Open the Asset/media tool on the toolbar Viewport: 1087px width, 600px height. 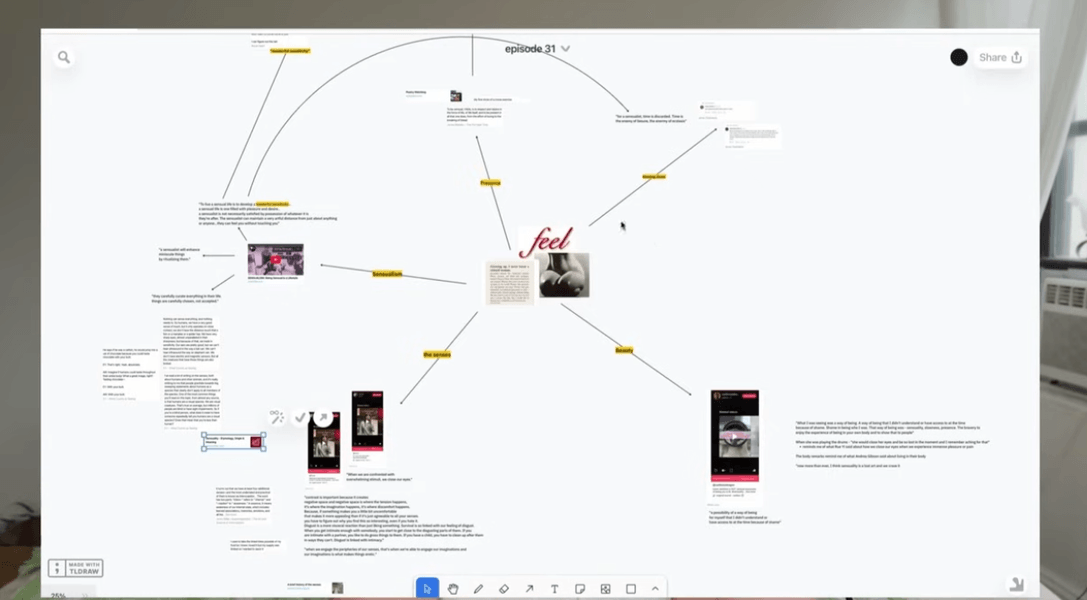[605, 588]
